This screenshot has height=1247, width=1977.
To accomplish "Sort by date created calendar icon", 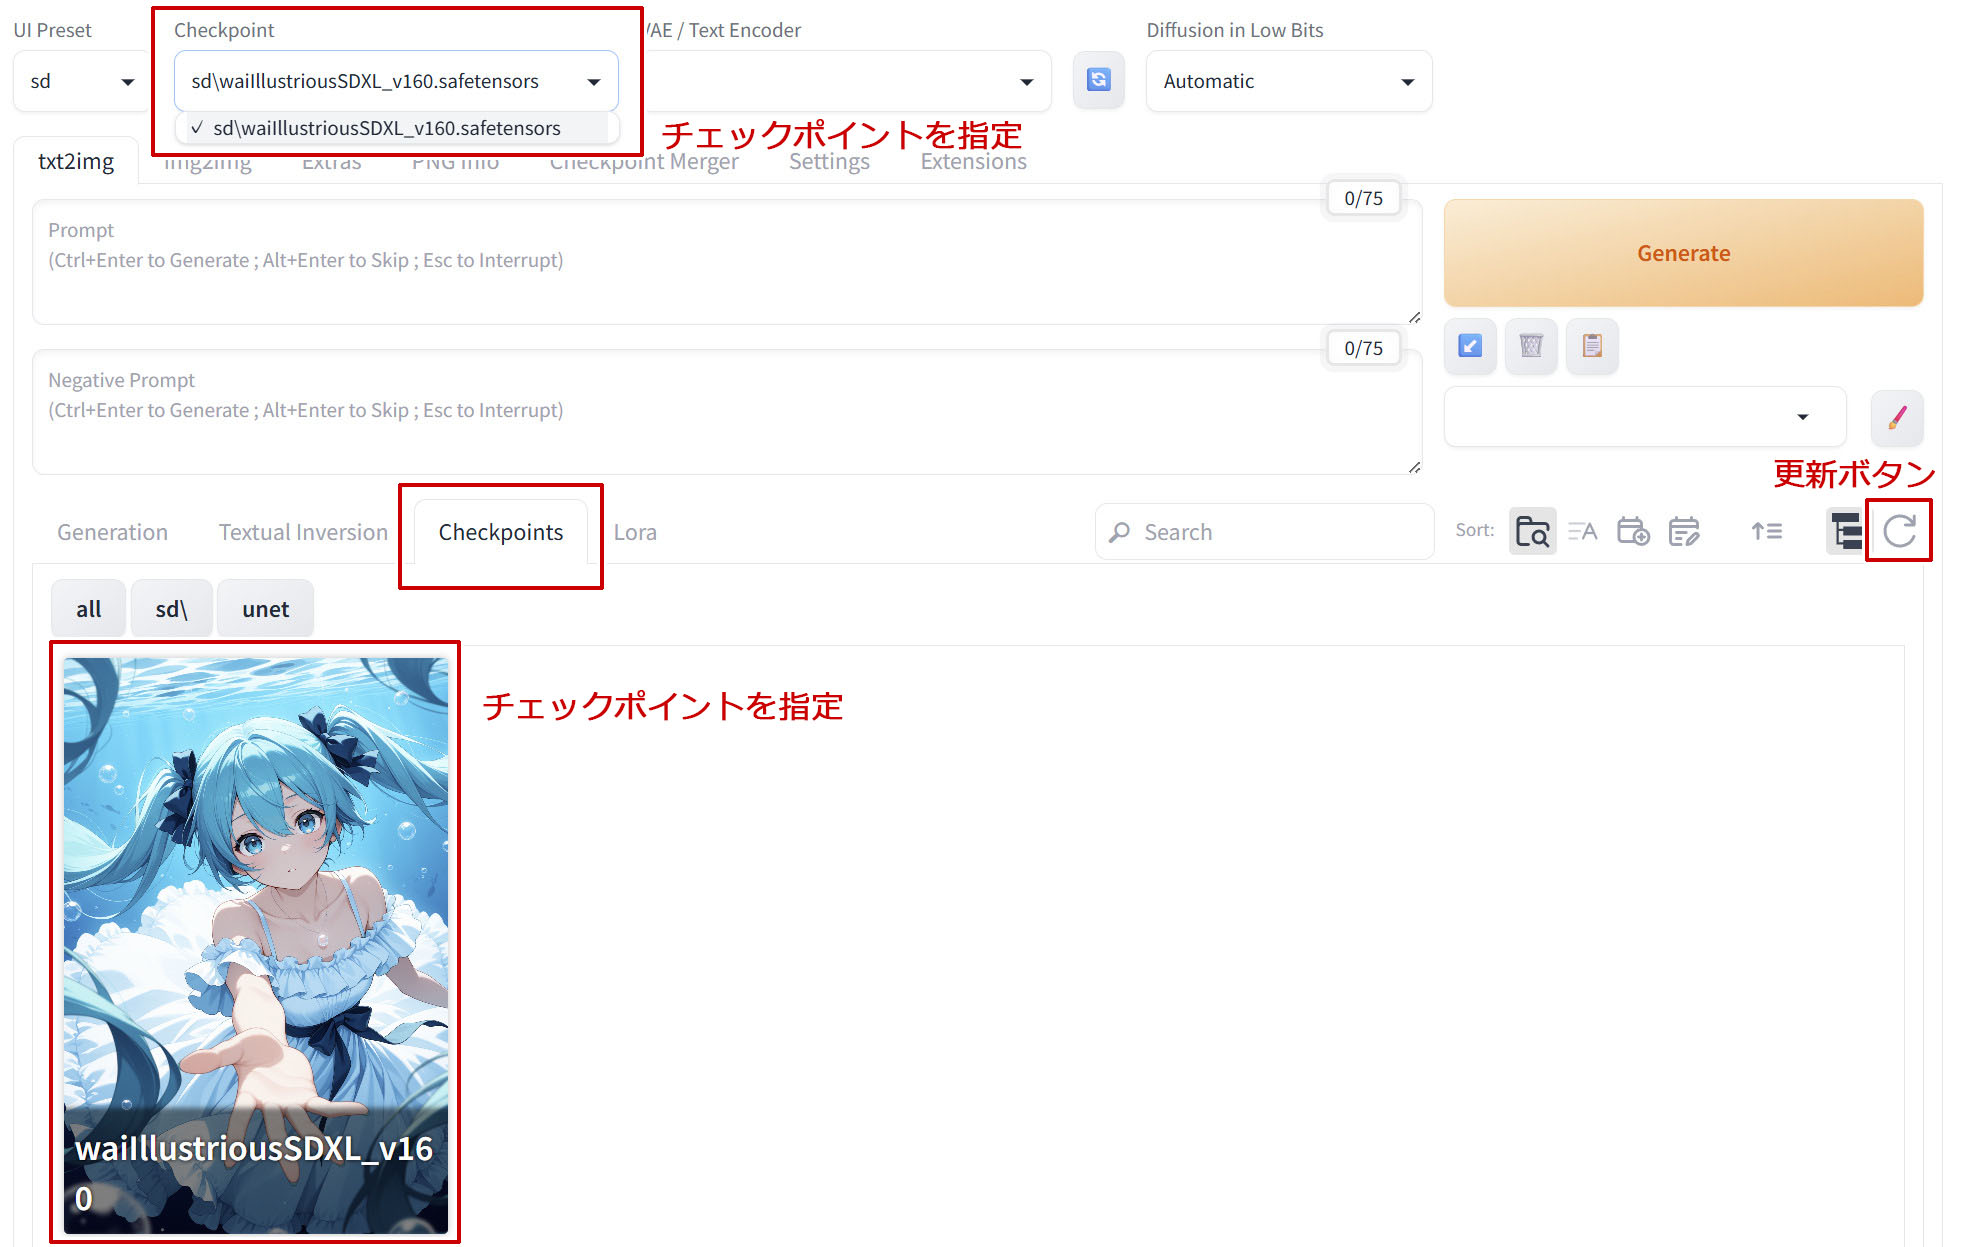I will click(1633, 531).
